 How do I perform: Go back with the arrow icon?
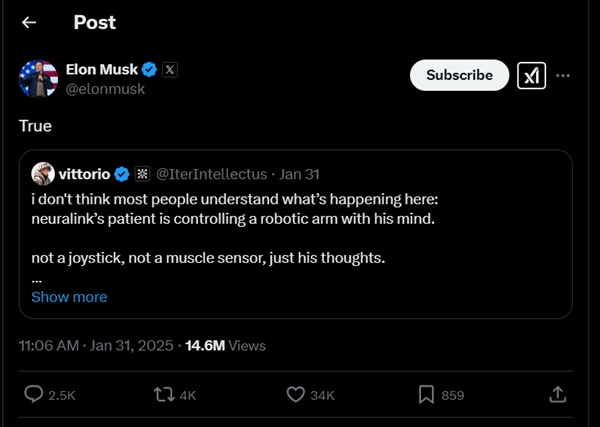pos(29,23)
